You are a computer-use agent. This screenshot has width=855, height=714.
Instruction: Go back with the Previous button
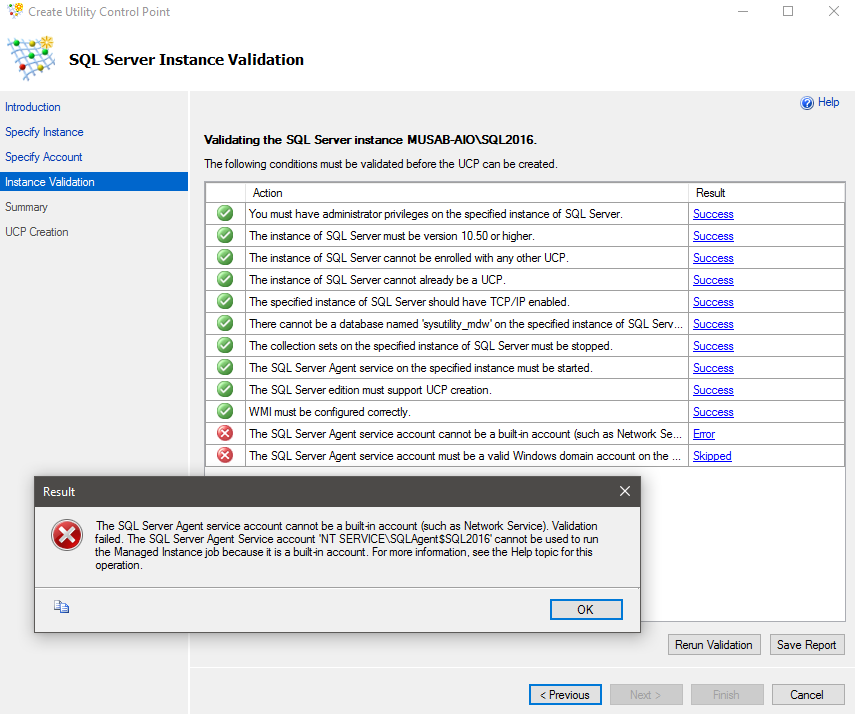(x=565, y=695)
